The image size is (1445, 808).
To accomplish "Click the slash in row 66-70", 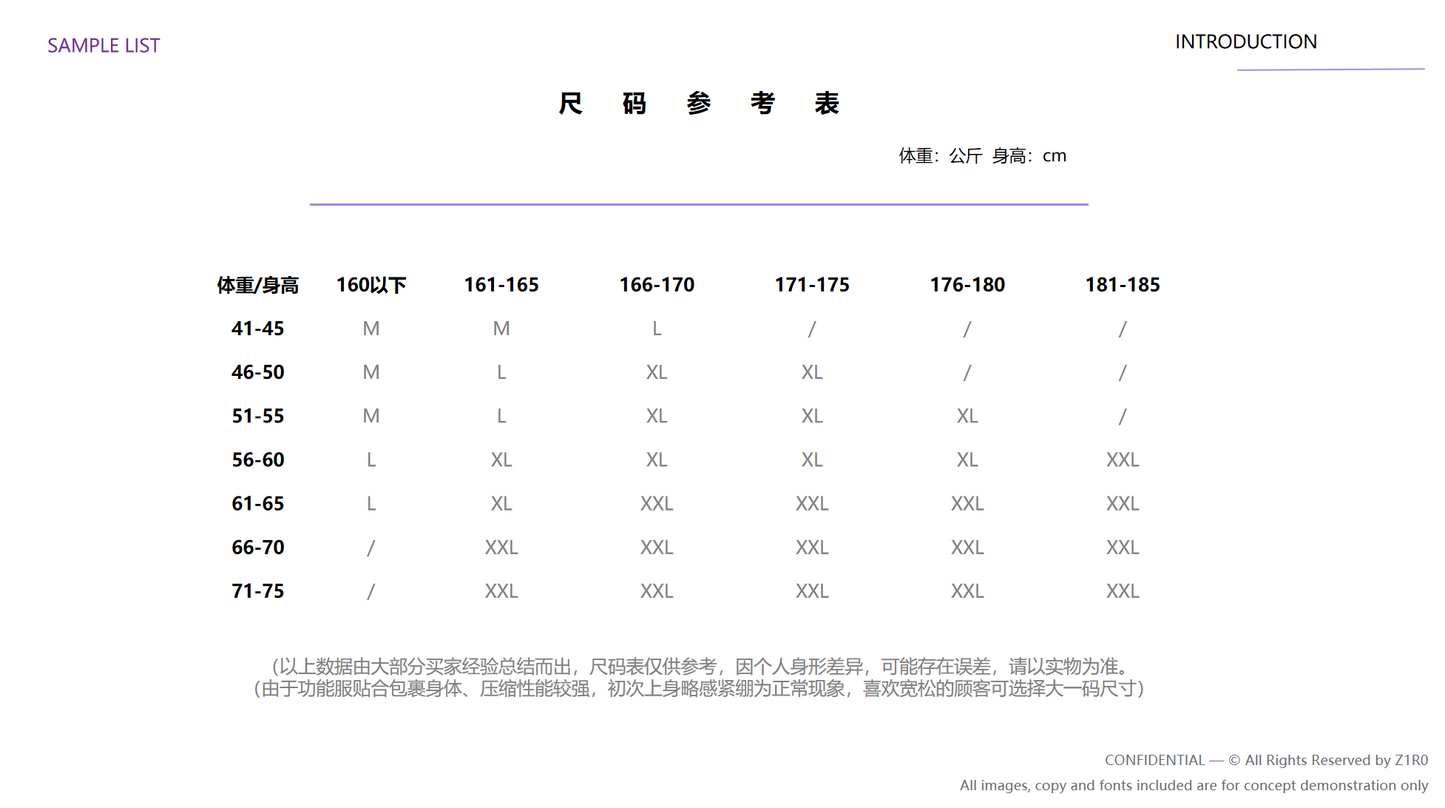I will (371, 548).
